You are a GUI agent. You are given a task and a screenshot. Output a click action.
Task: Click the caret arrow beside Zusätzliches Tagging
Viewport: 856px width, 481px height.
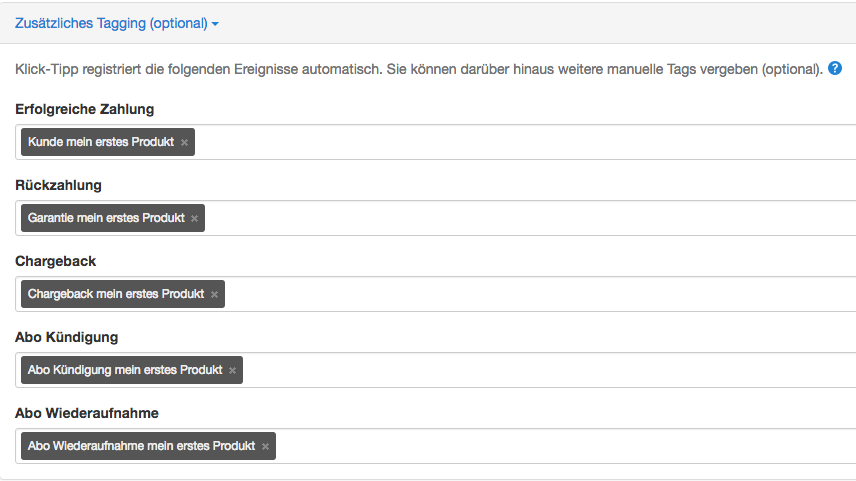point(215,24)
